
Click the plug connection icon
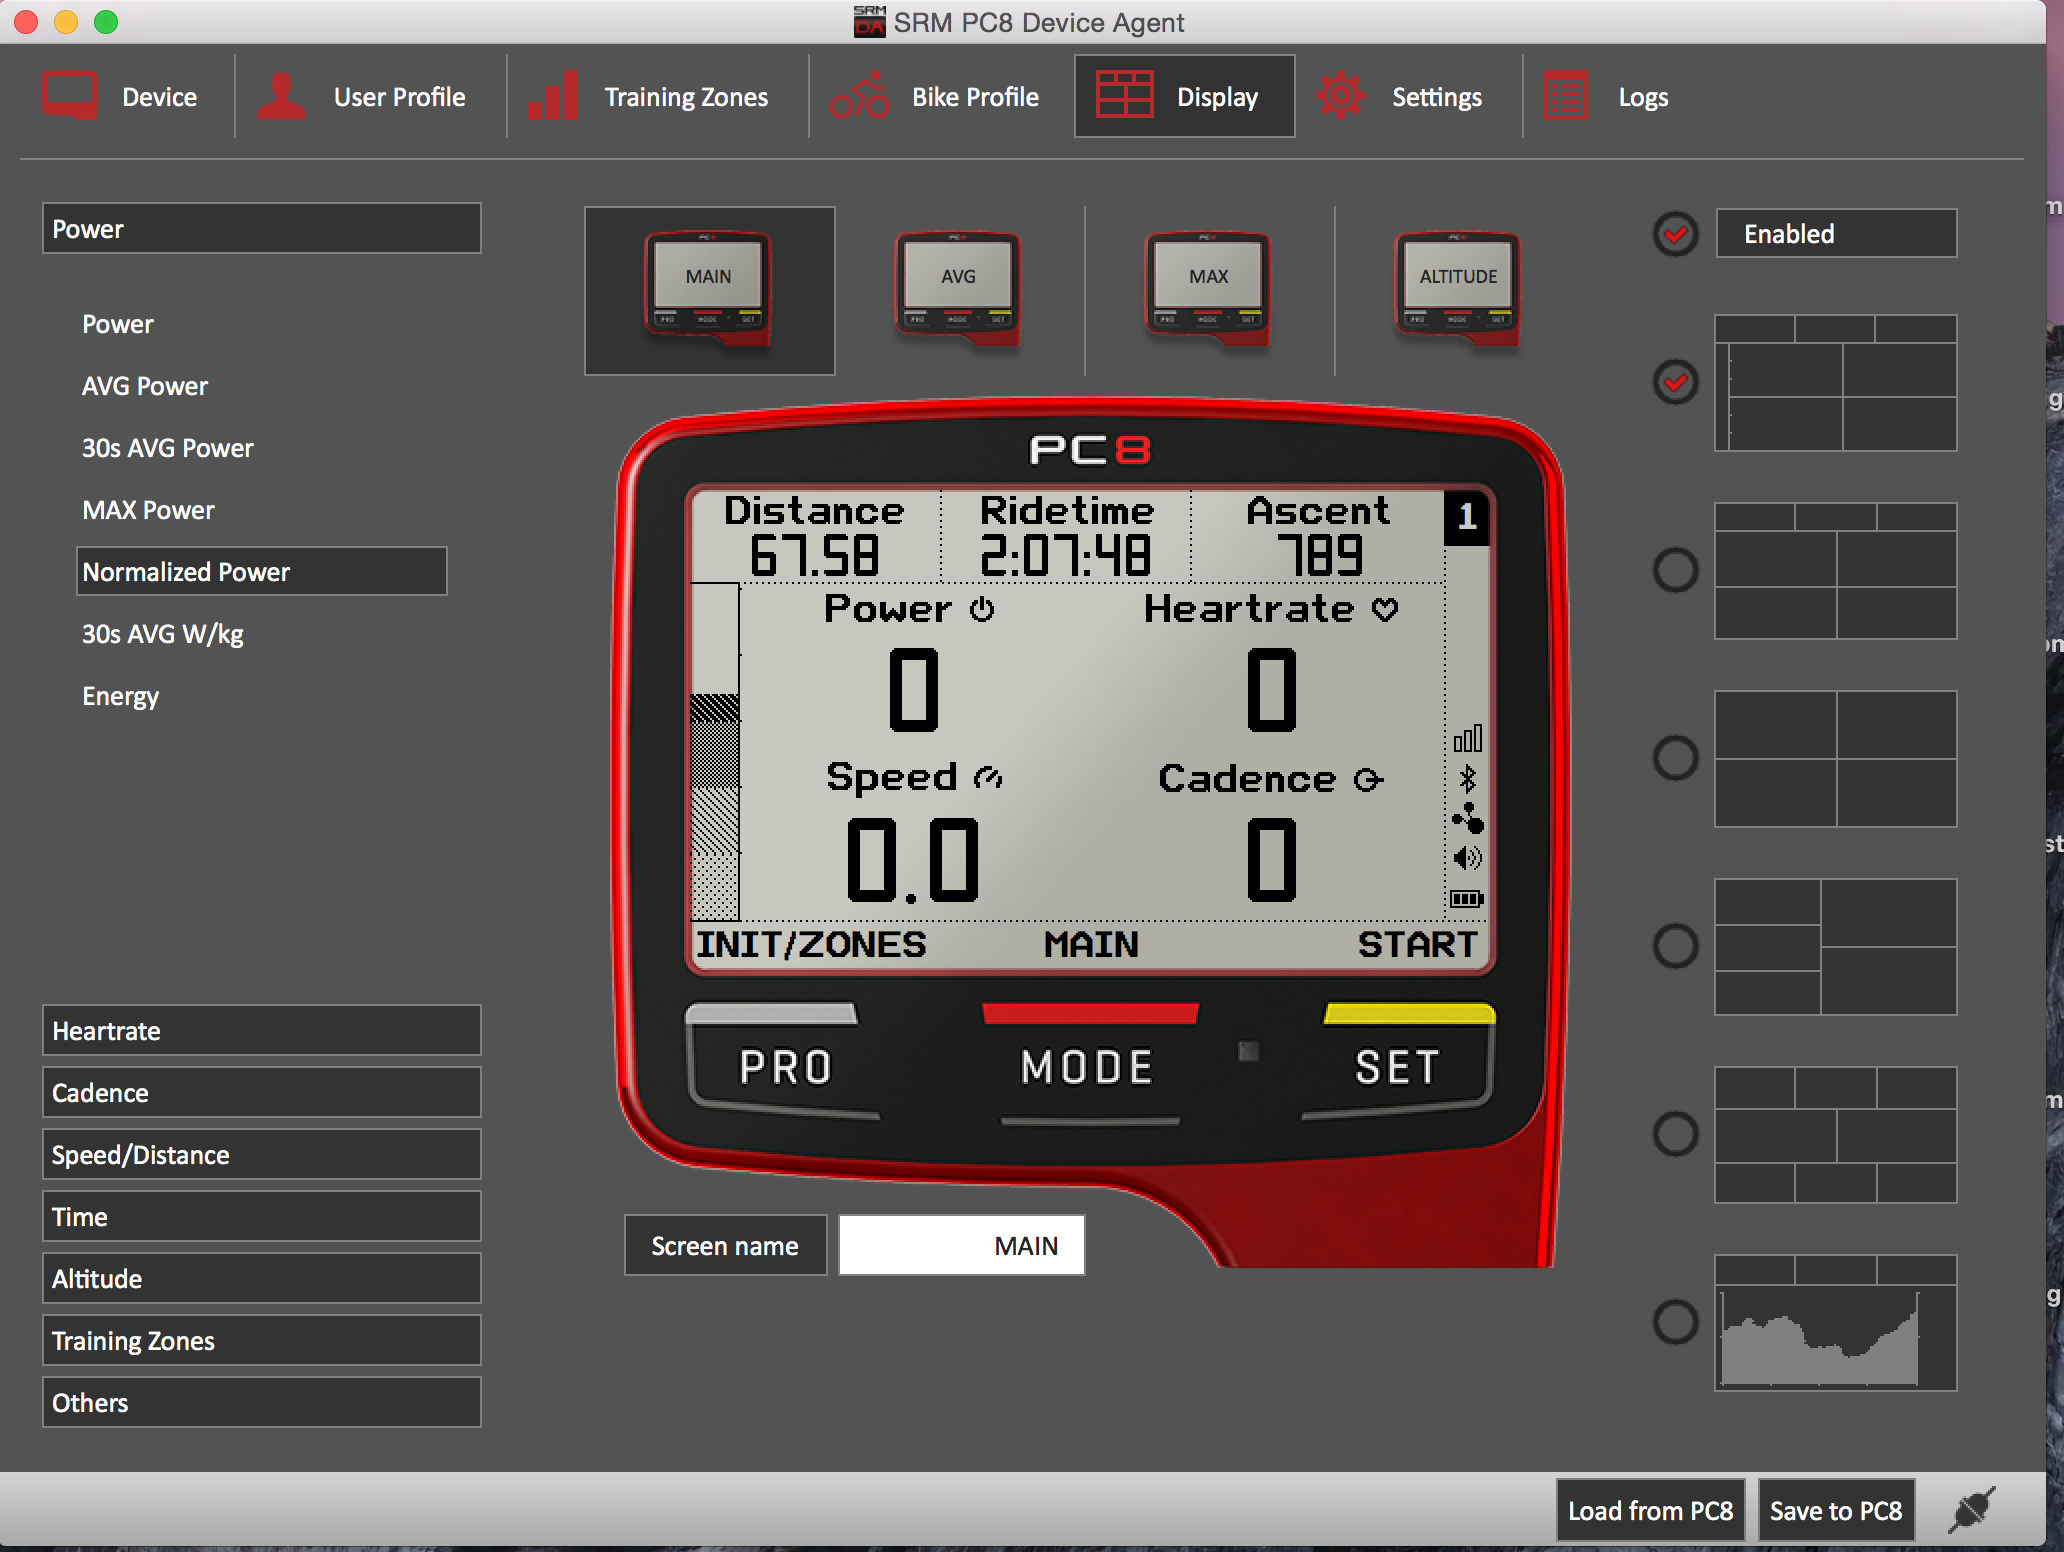click(1970, 1509)
